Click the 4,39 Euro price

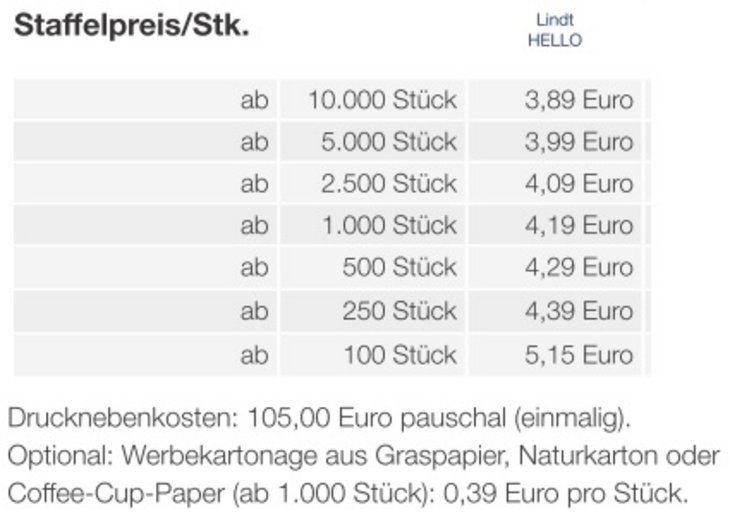[x=578, y=311]
